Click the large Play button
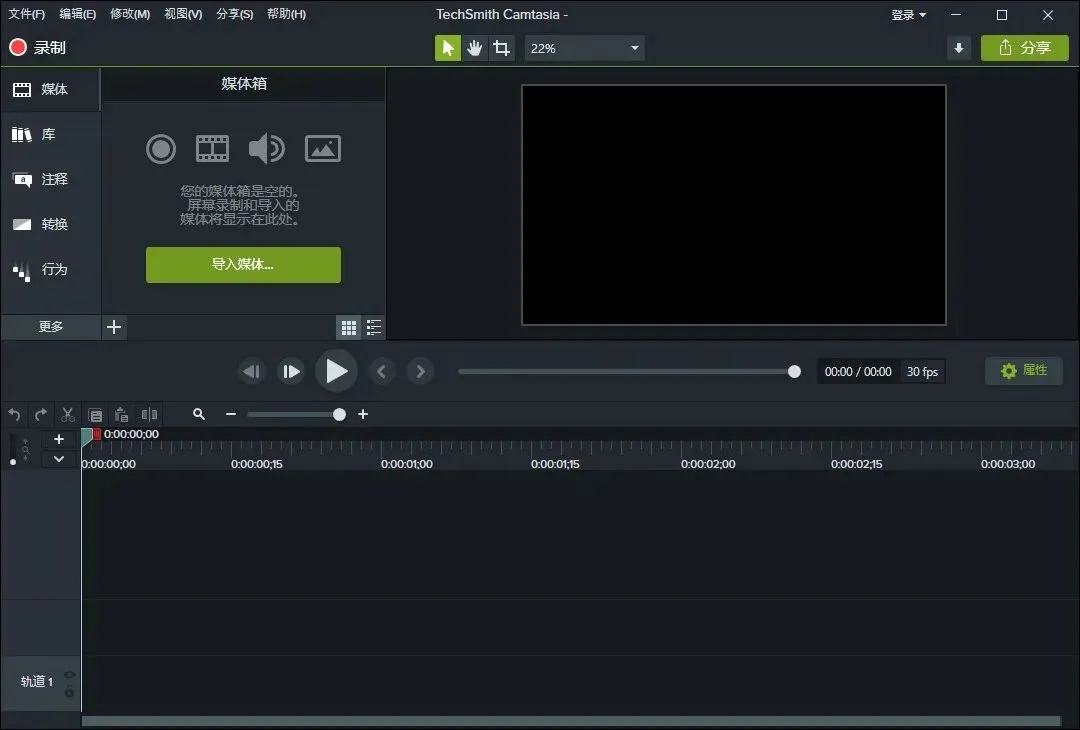The height and width of the screenshot is (730, 1080). [x=336, y=371]
